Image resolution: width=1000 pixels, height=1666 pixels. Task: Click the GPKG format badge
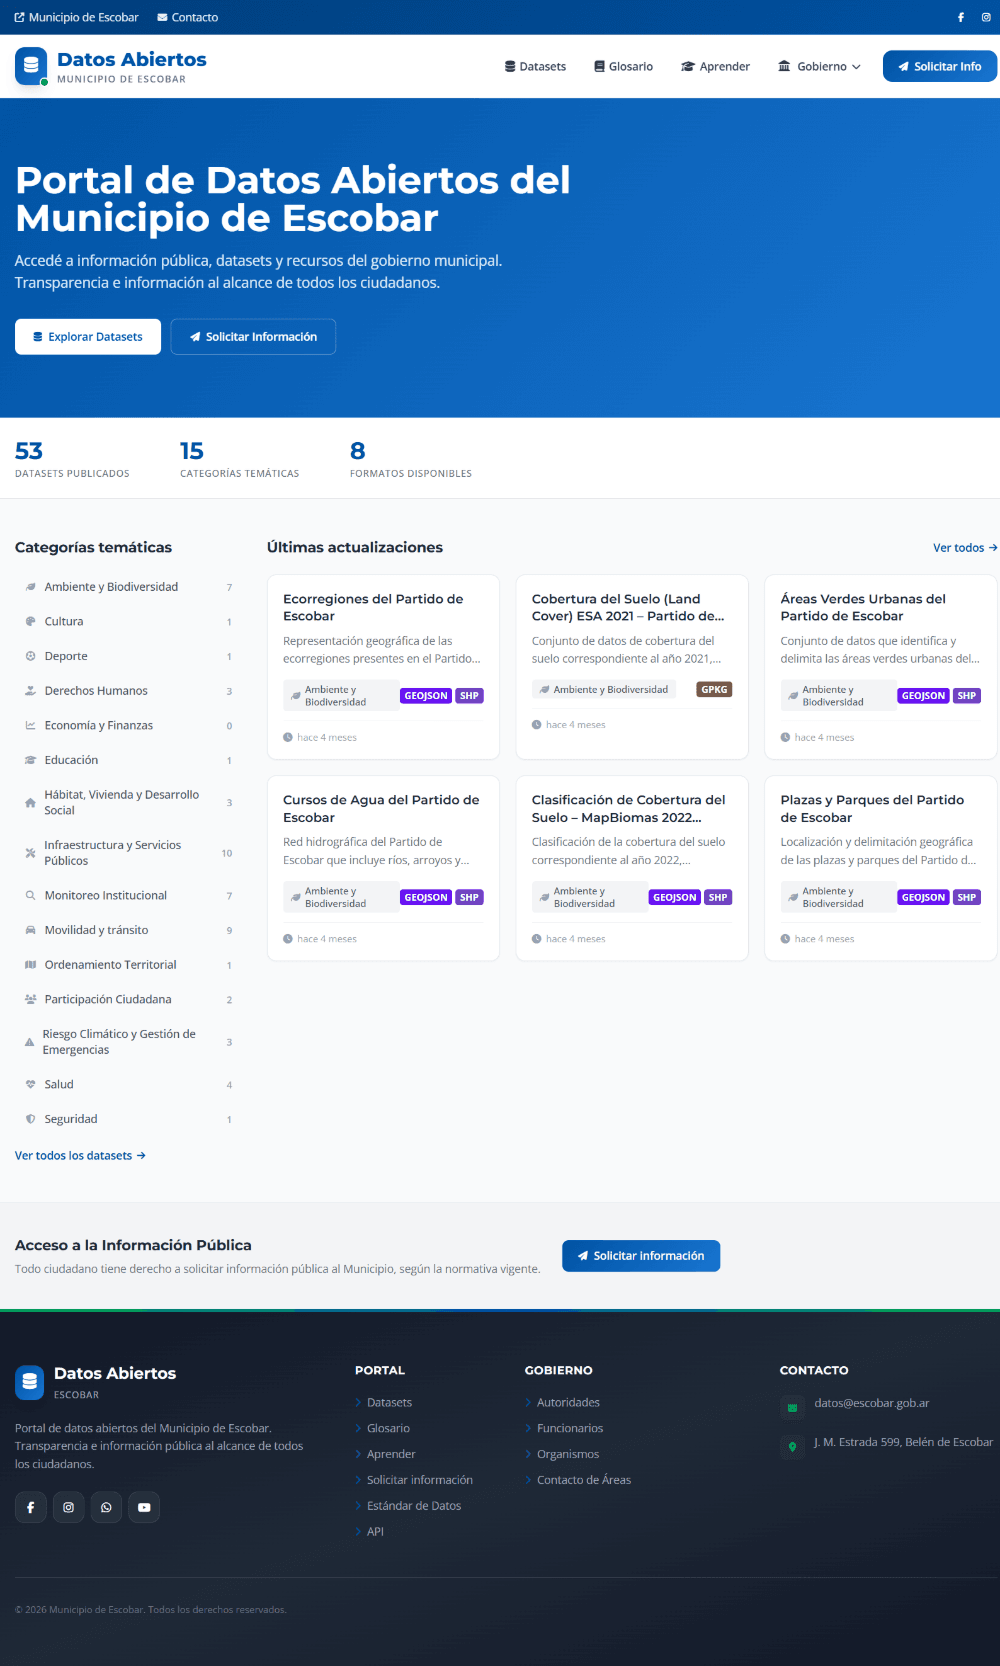[714, 689]
